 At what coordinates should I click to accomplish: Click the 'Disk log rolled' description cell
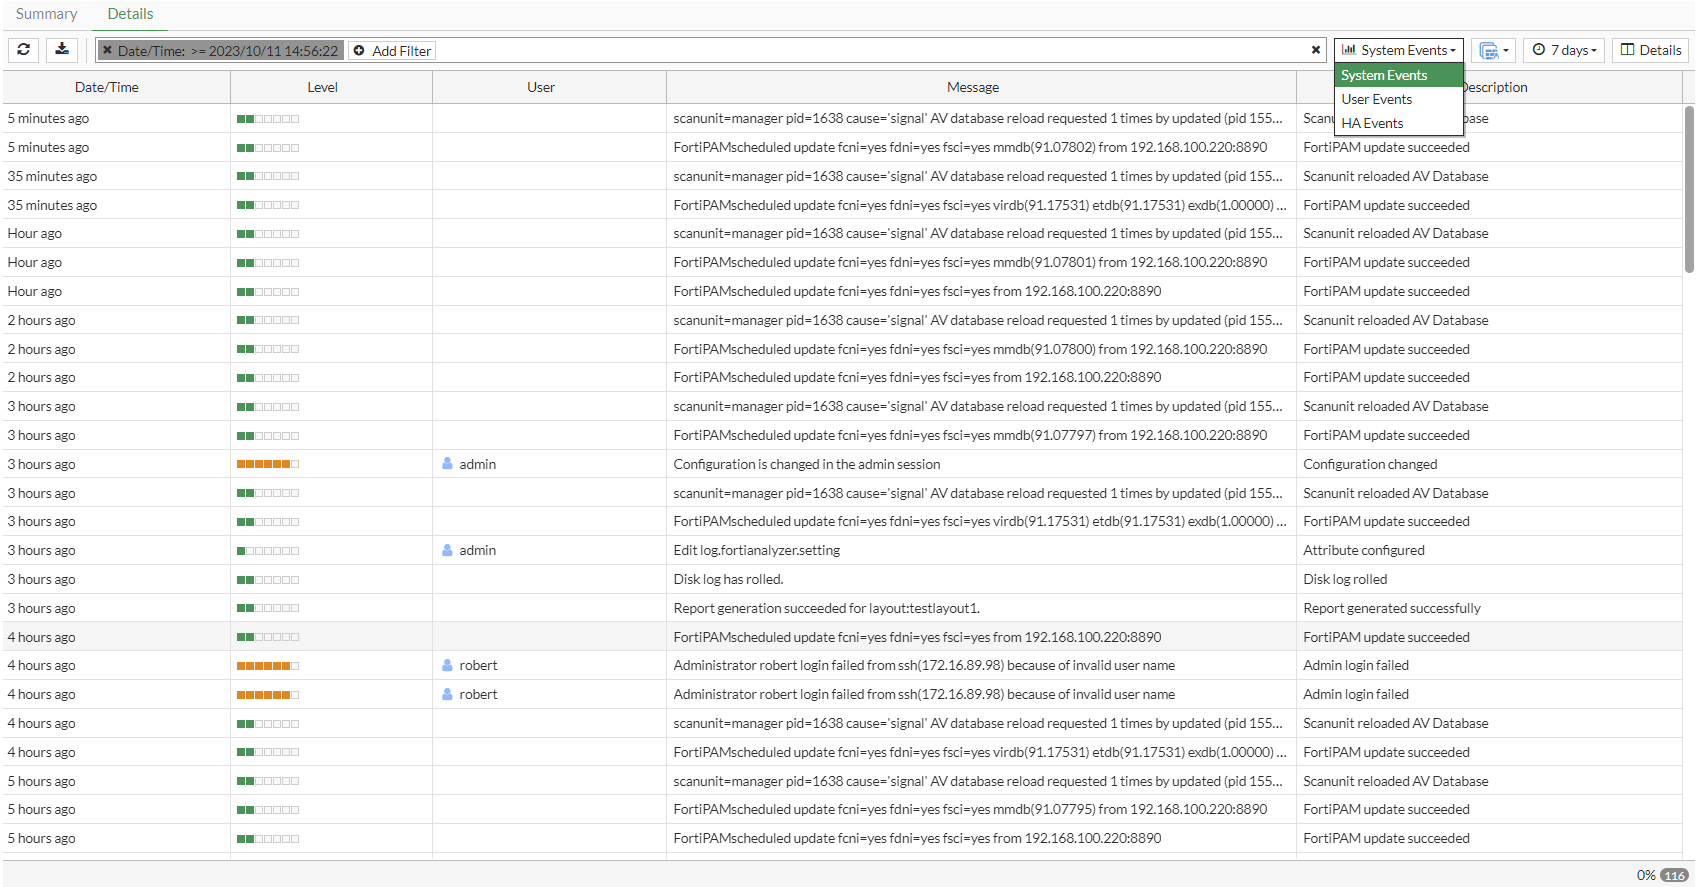tap(1489, 579)
